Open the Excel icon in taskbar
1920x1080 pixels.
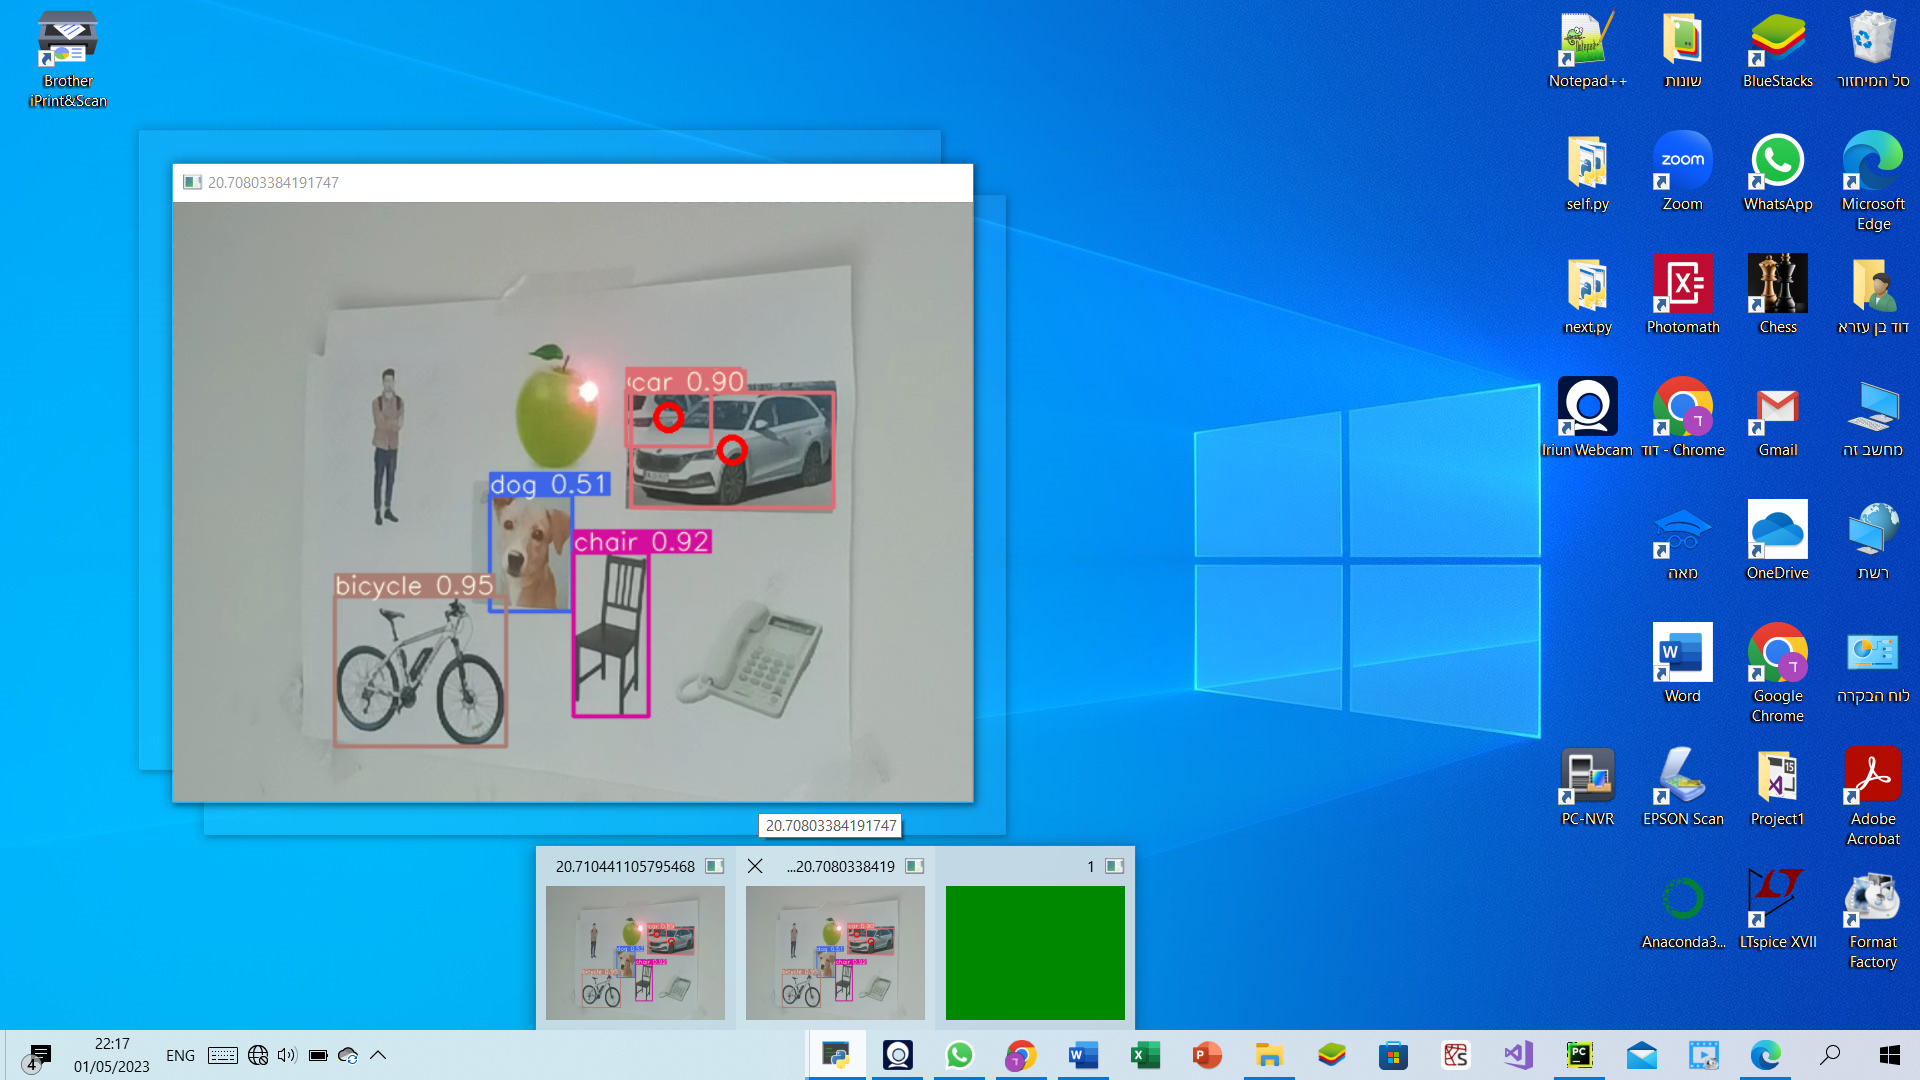(x=1145, y=1055)
